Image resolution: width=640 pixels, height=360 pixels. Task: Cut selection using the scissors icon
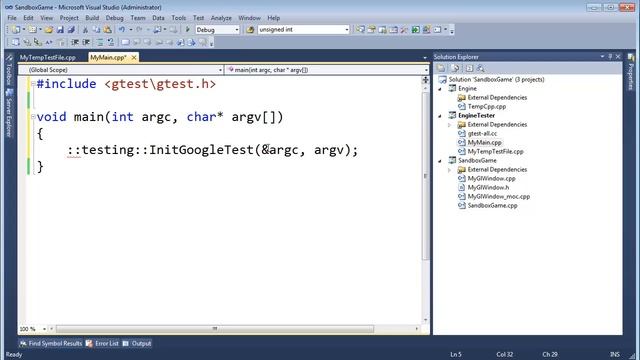(x=85, y=30)
